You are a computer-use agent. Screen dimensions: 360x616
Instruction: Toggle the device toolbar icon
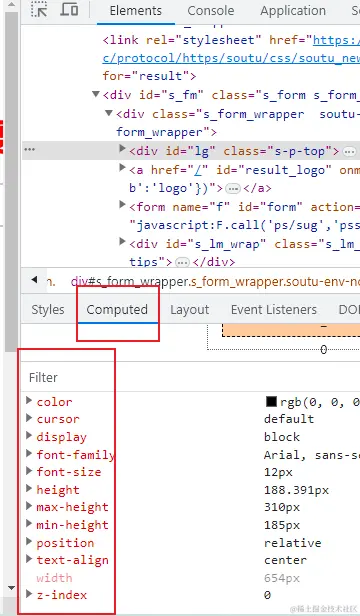point(69,9)
